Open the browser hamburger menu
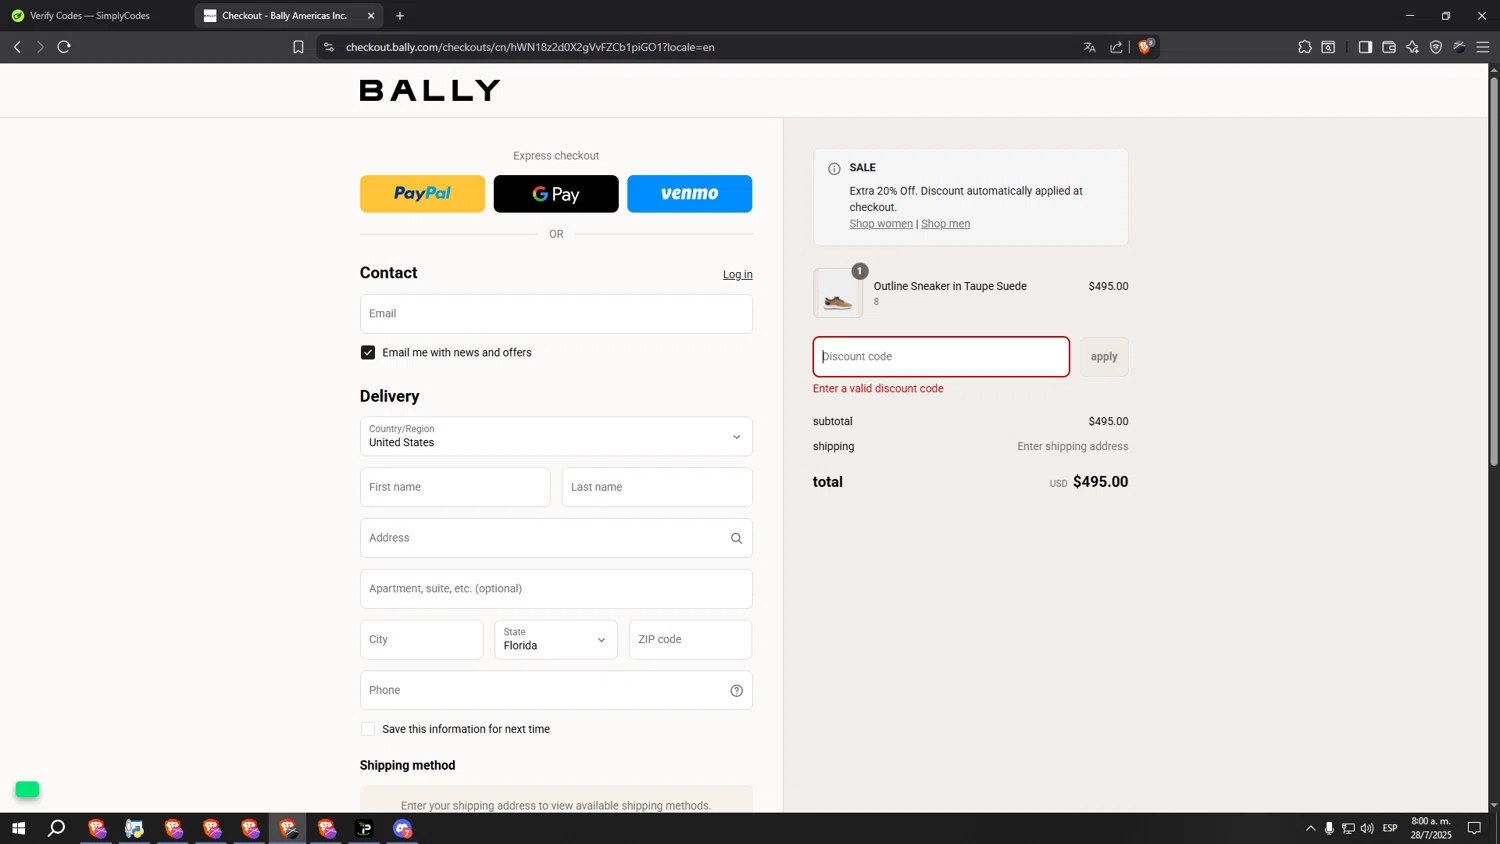This screenshot has width=1500, height=844. click(x=1483, y=47)
